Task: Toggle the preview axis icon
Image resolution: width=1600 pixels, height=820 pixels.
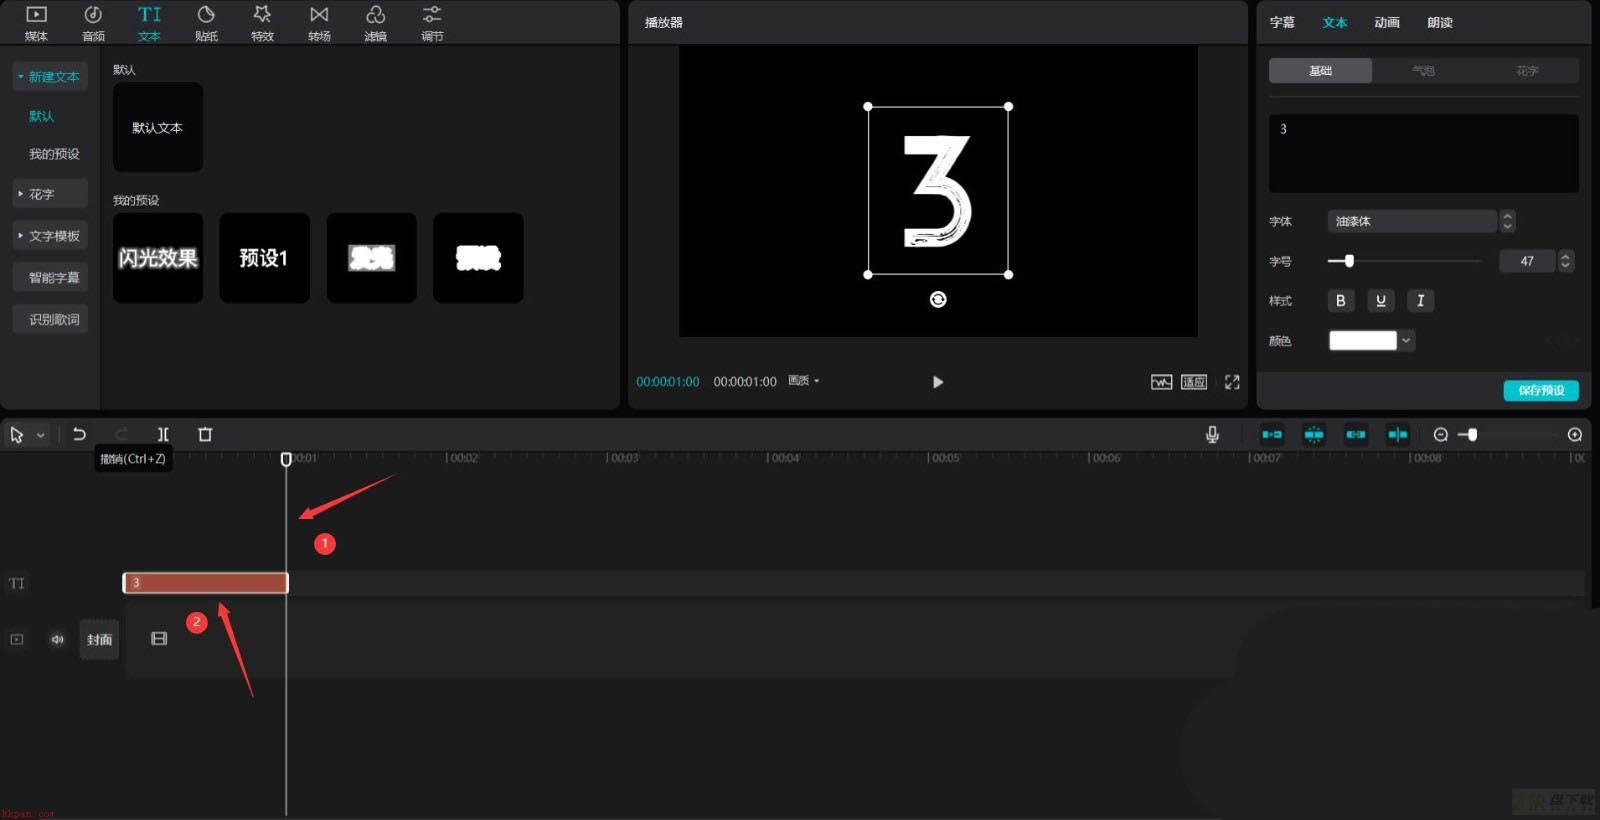Action: tap(1398, 434)
